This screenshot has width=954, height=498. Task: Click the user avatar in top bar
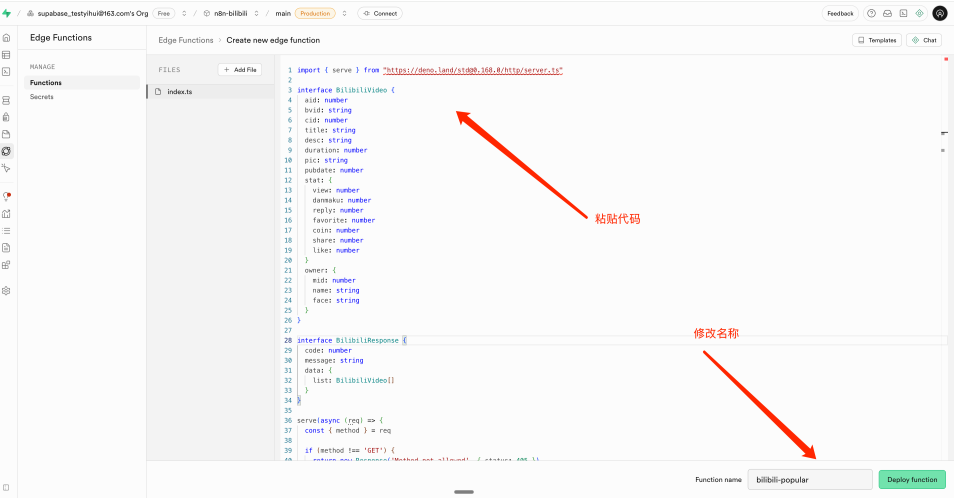[x=939, y=13]
